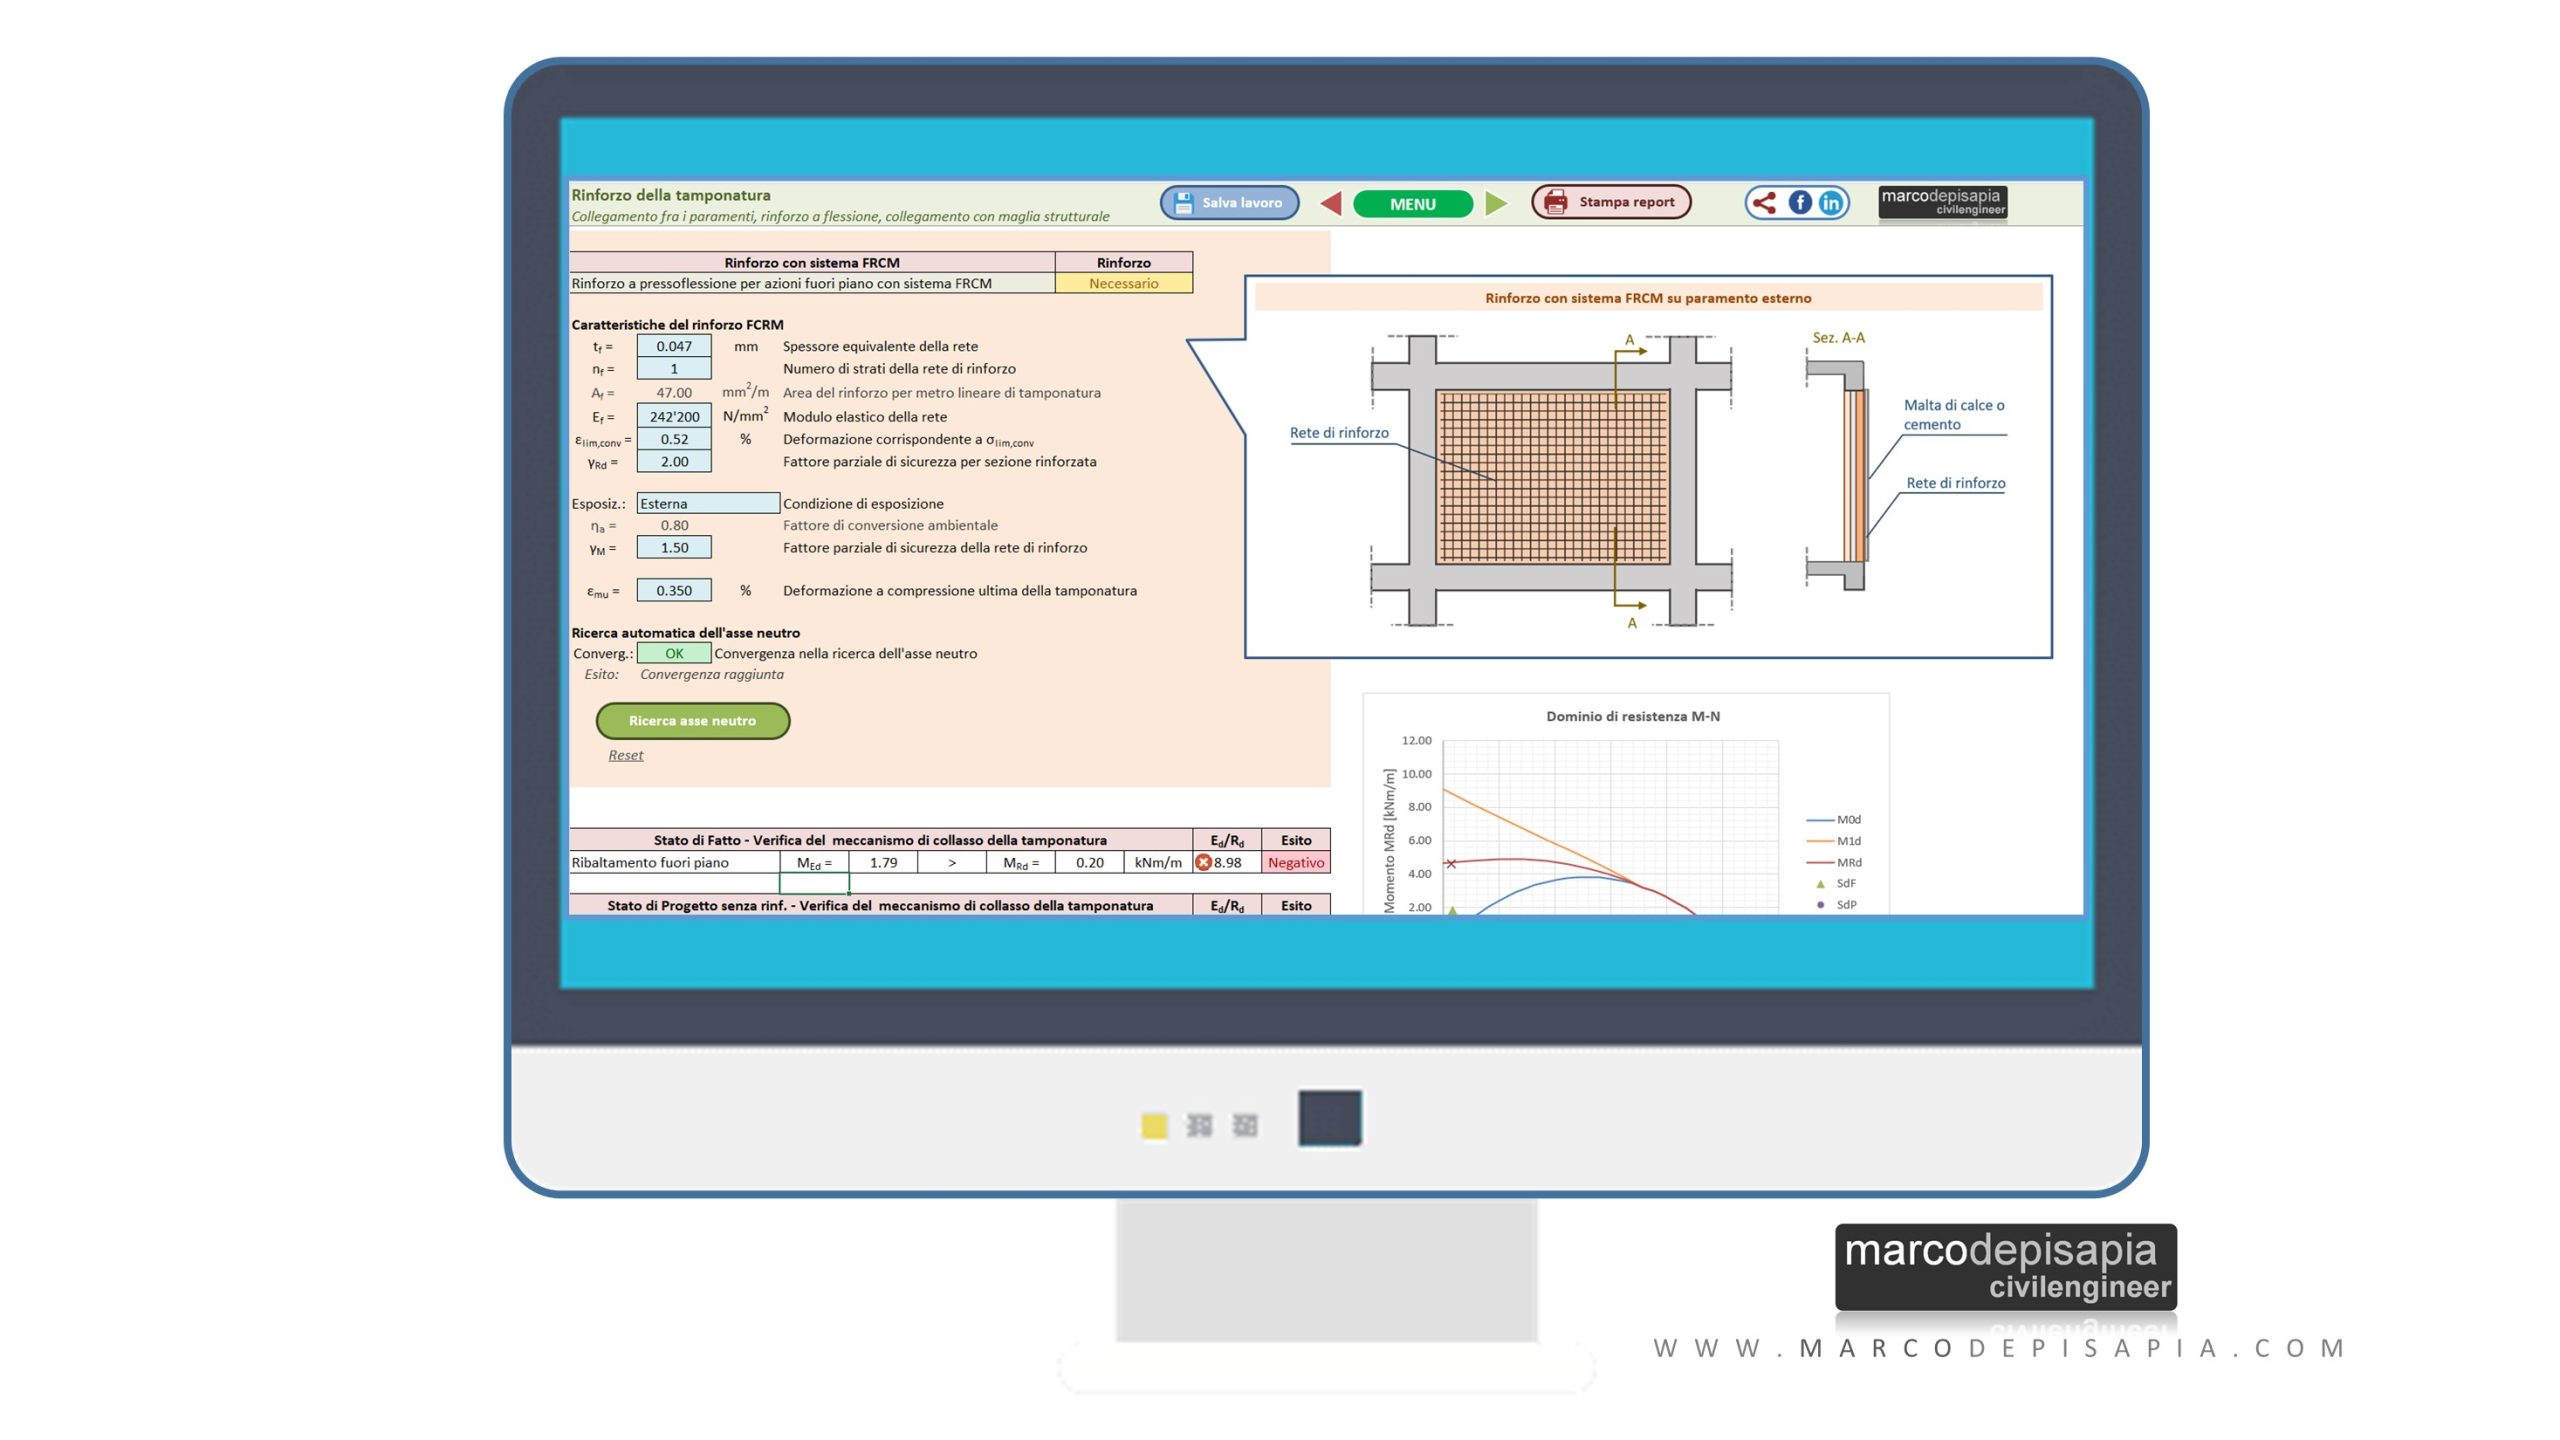Click the Negativo esito cell
Image resolution: width=2560 pixels, height=1440 pixels.
tap(1295, 863)
